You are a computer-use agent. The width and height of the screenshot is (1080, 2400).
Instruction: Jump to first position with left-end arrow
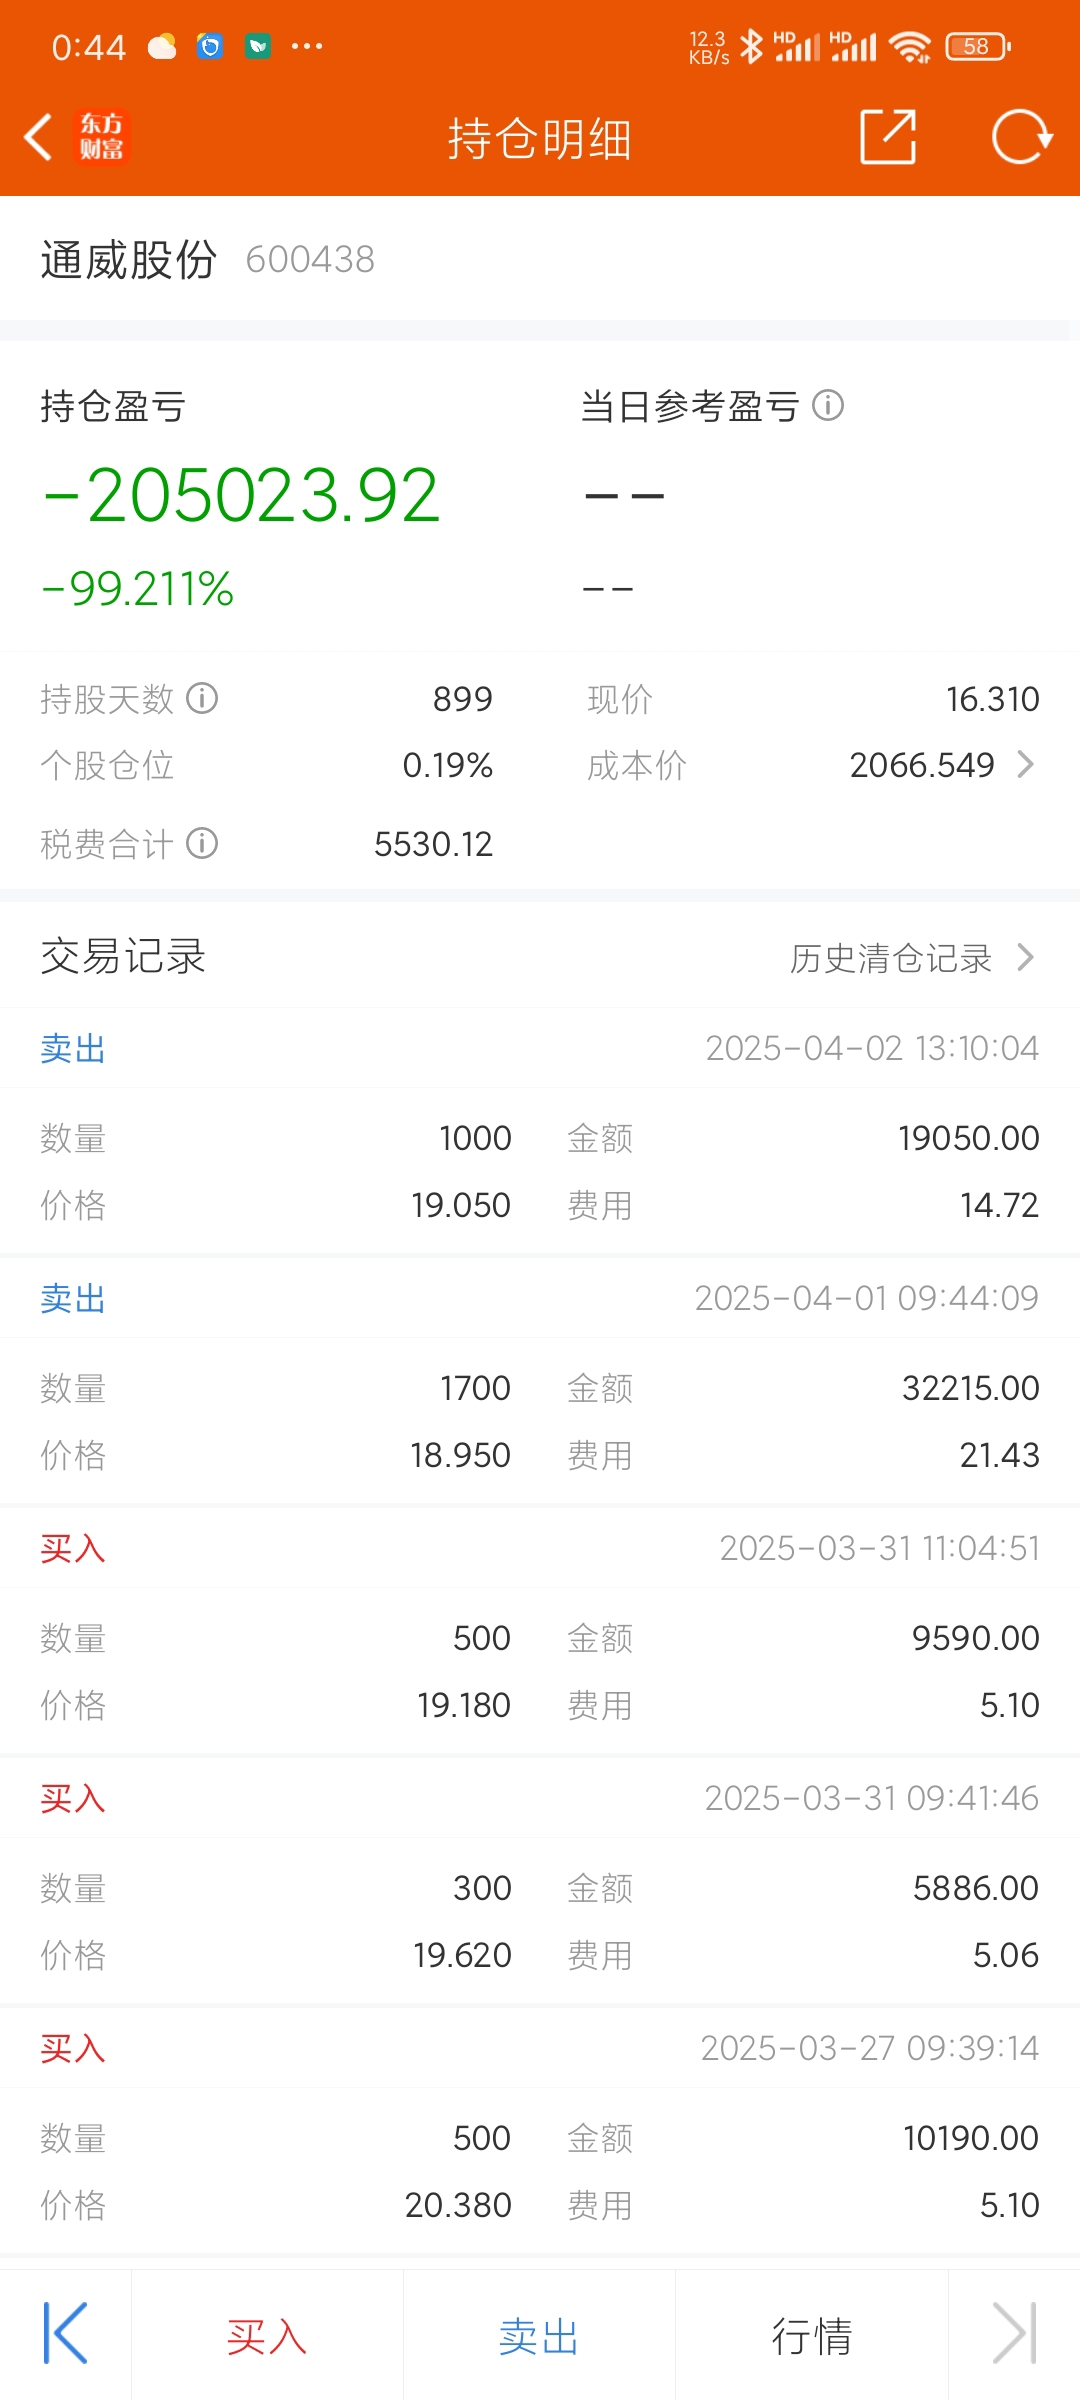pyautogui.click(x=65, y=2333)
